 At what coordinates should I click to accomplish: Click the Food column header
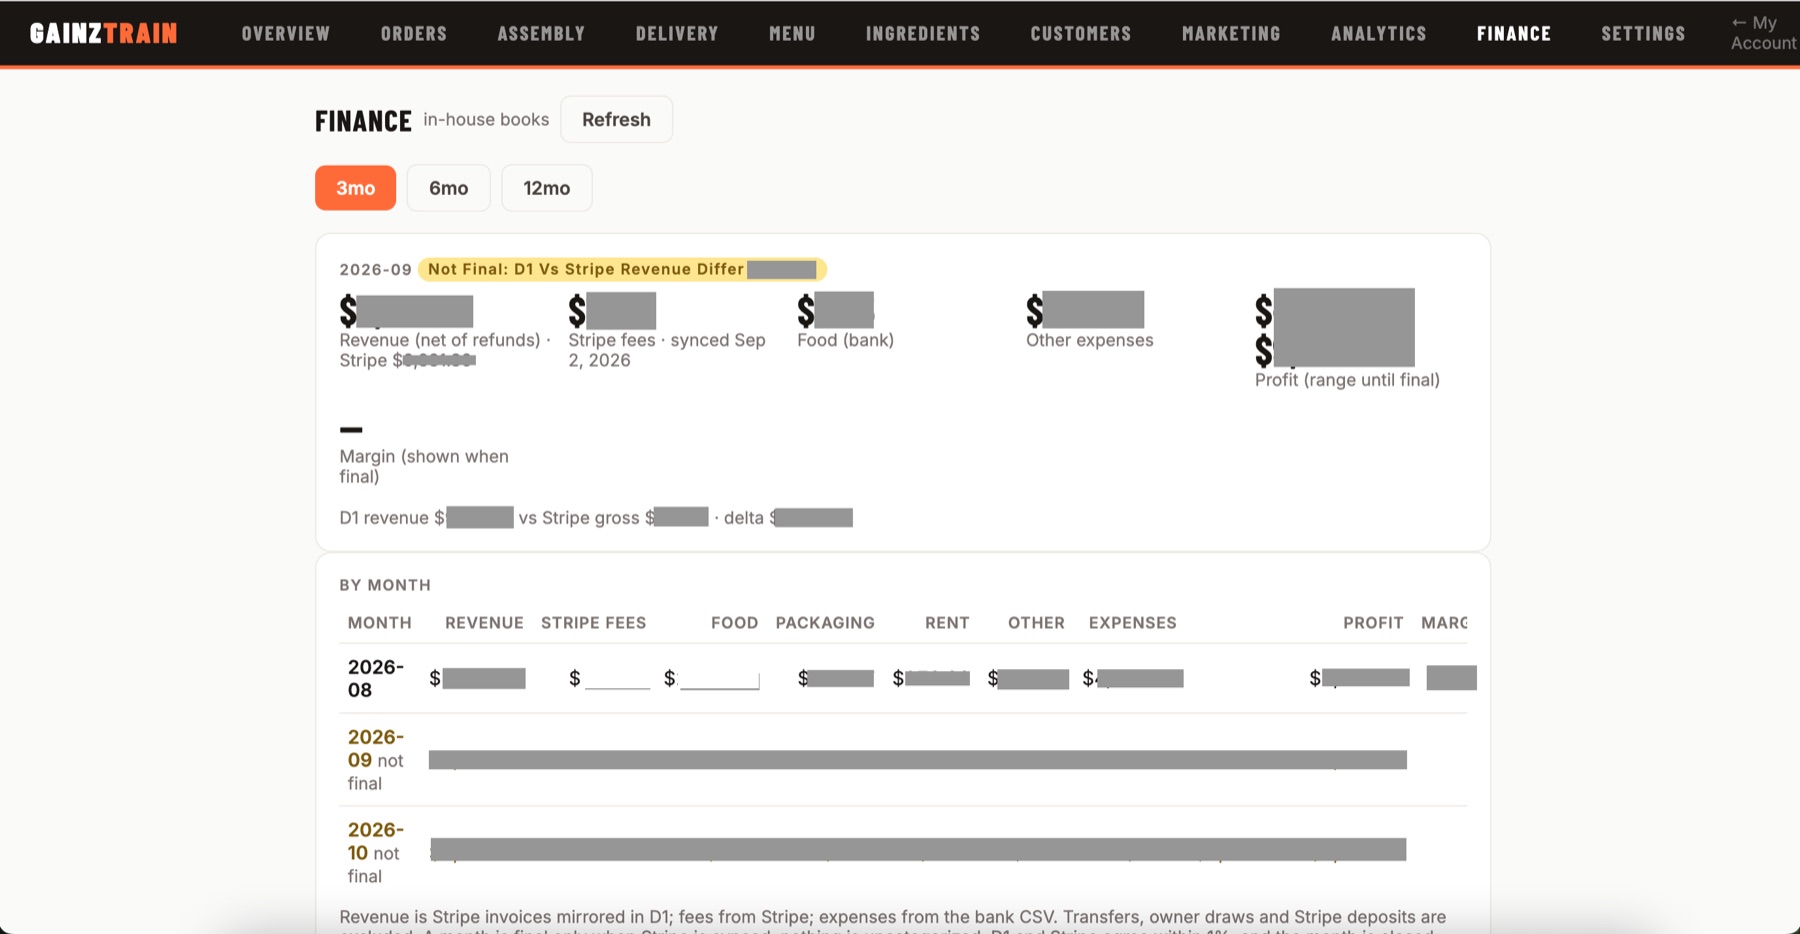734,622
